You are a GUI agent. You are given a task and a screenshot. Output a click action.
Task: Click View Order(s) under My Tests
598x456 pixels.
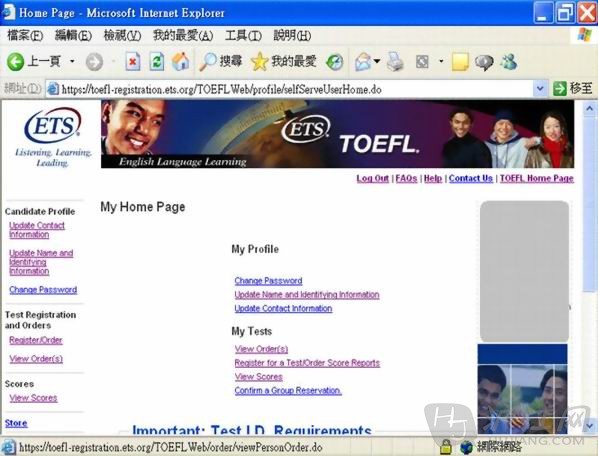261,349
